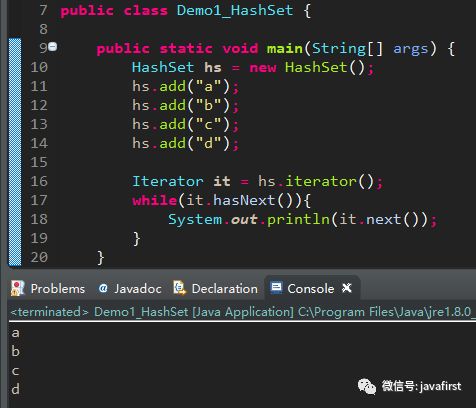Screen dimensions: 476x408
Task: Click line number 16 in gutter
Action: [39, 181]
